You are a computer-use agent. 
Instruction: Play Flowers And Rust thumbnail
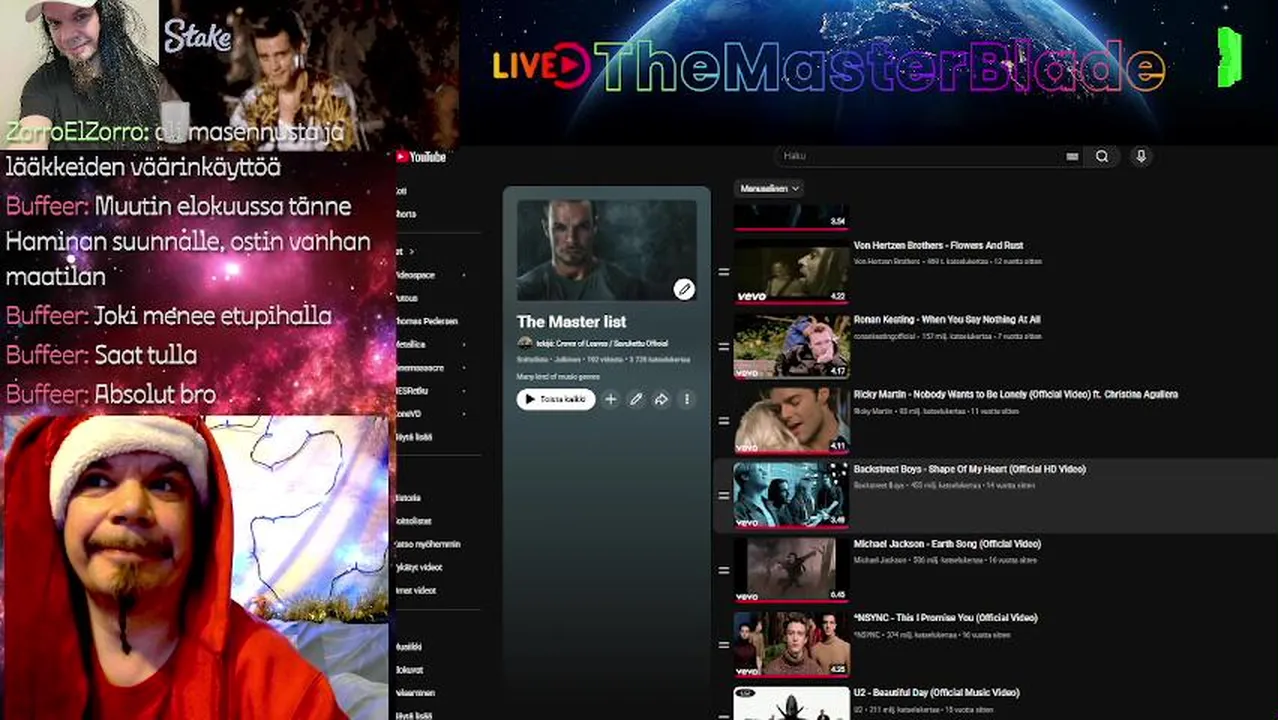pos(791,271)
